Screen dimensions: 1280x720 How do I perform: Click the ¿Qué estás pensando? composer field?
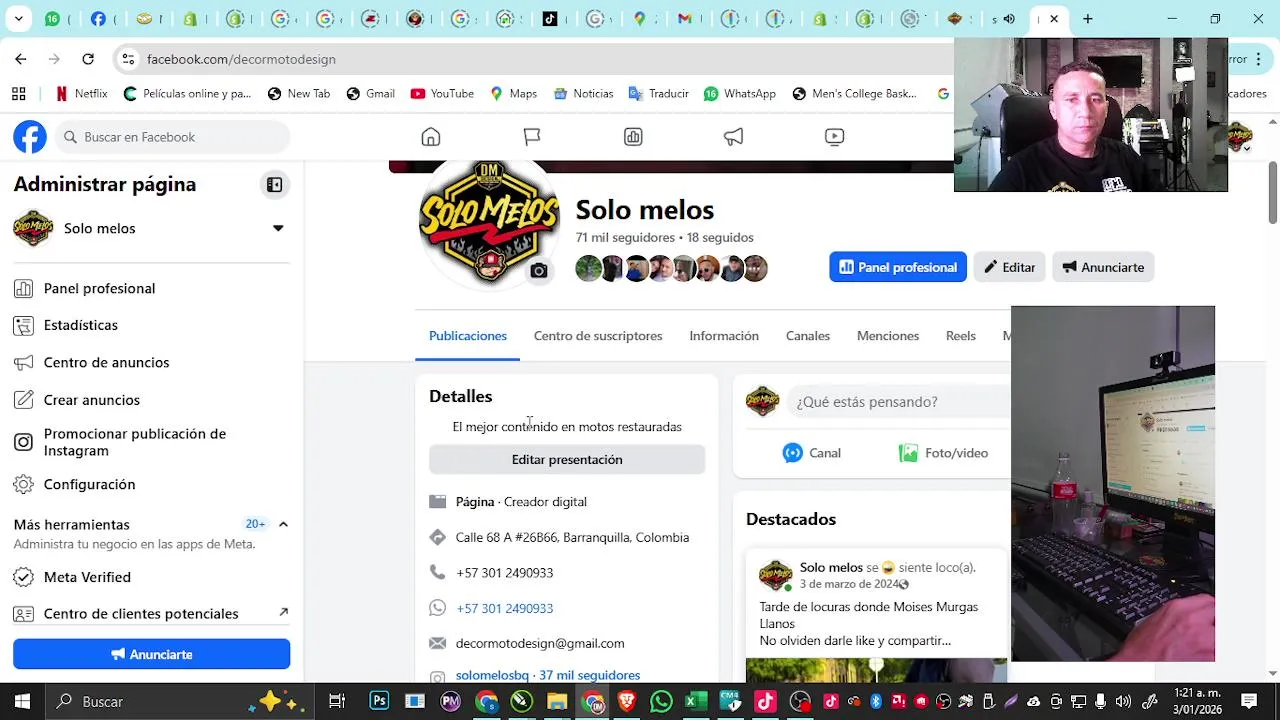pos(898,402)
